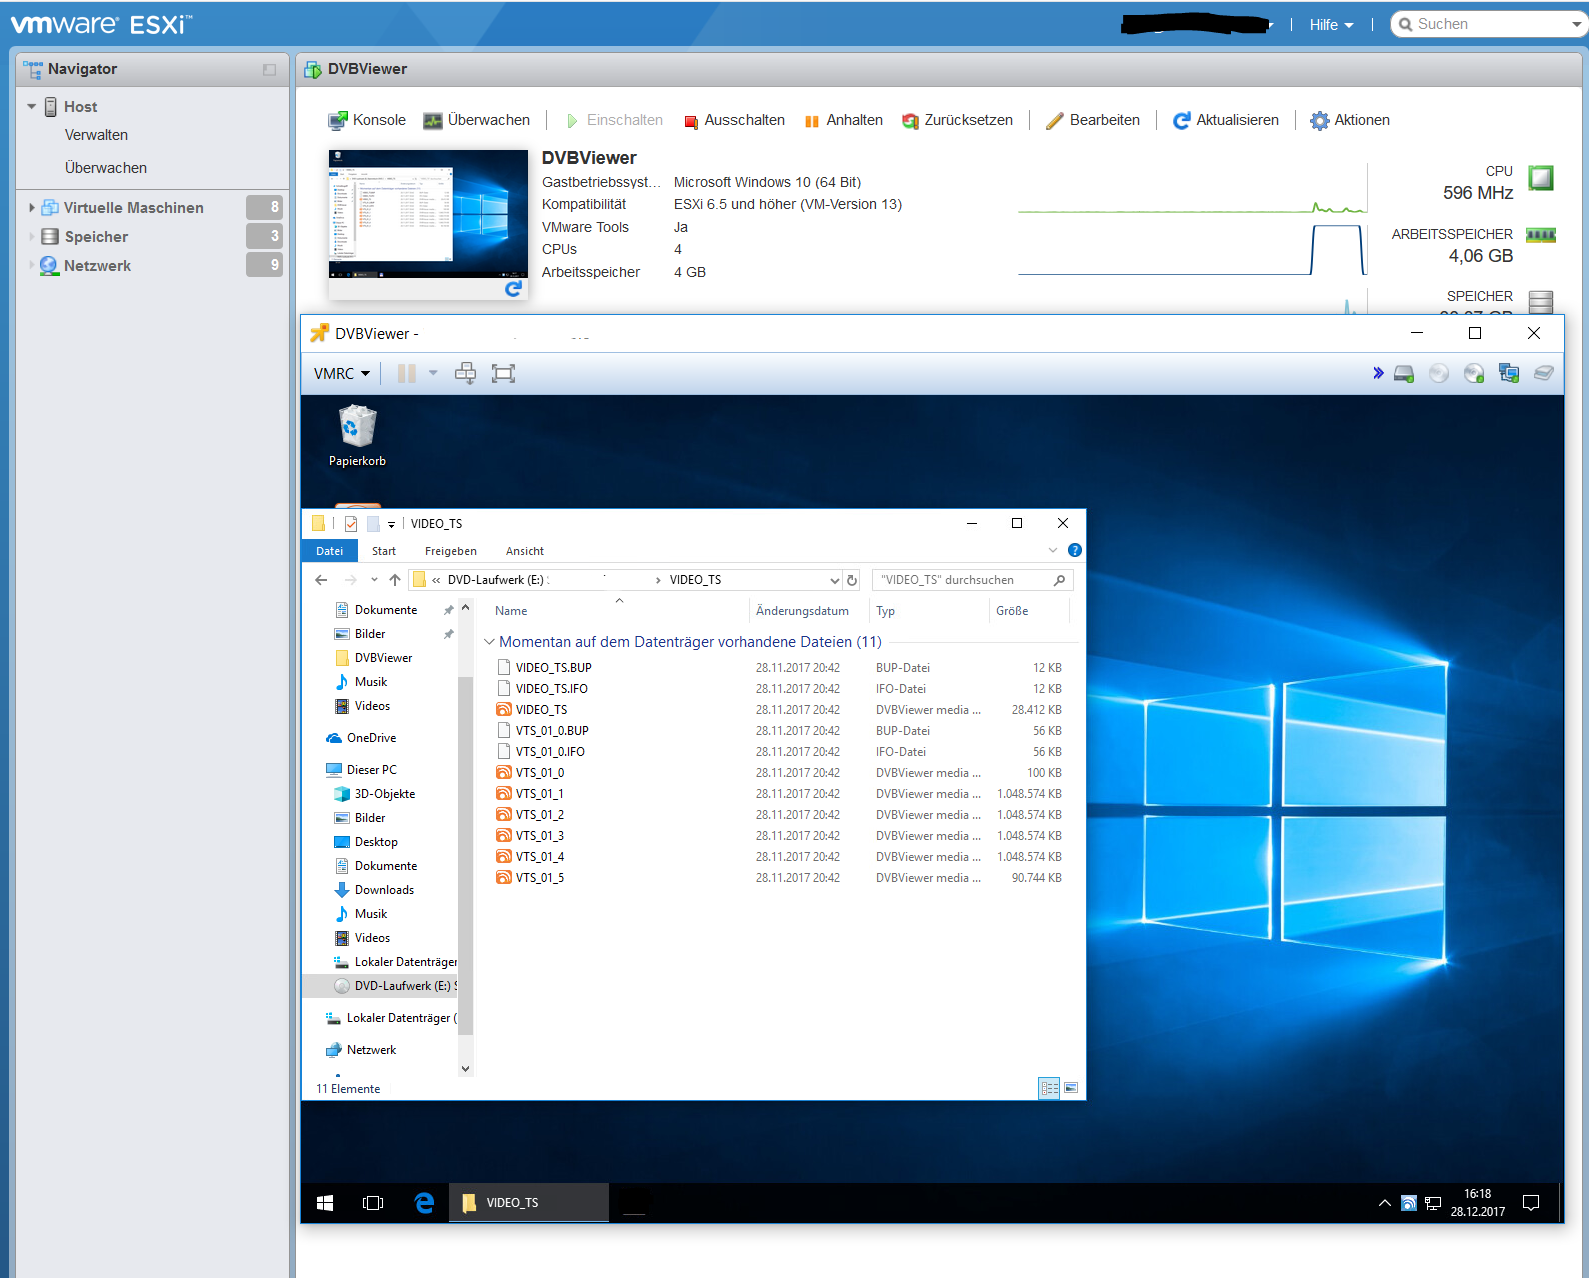Expand VMRC device arrows icon
This screenshot has height=1278, width=1589.
(x=1378, y=373)
